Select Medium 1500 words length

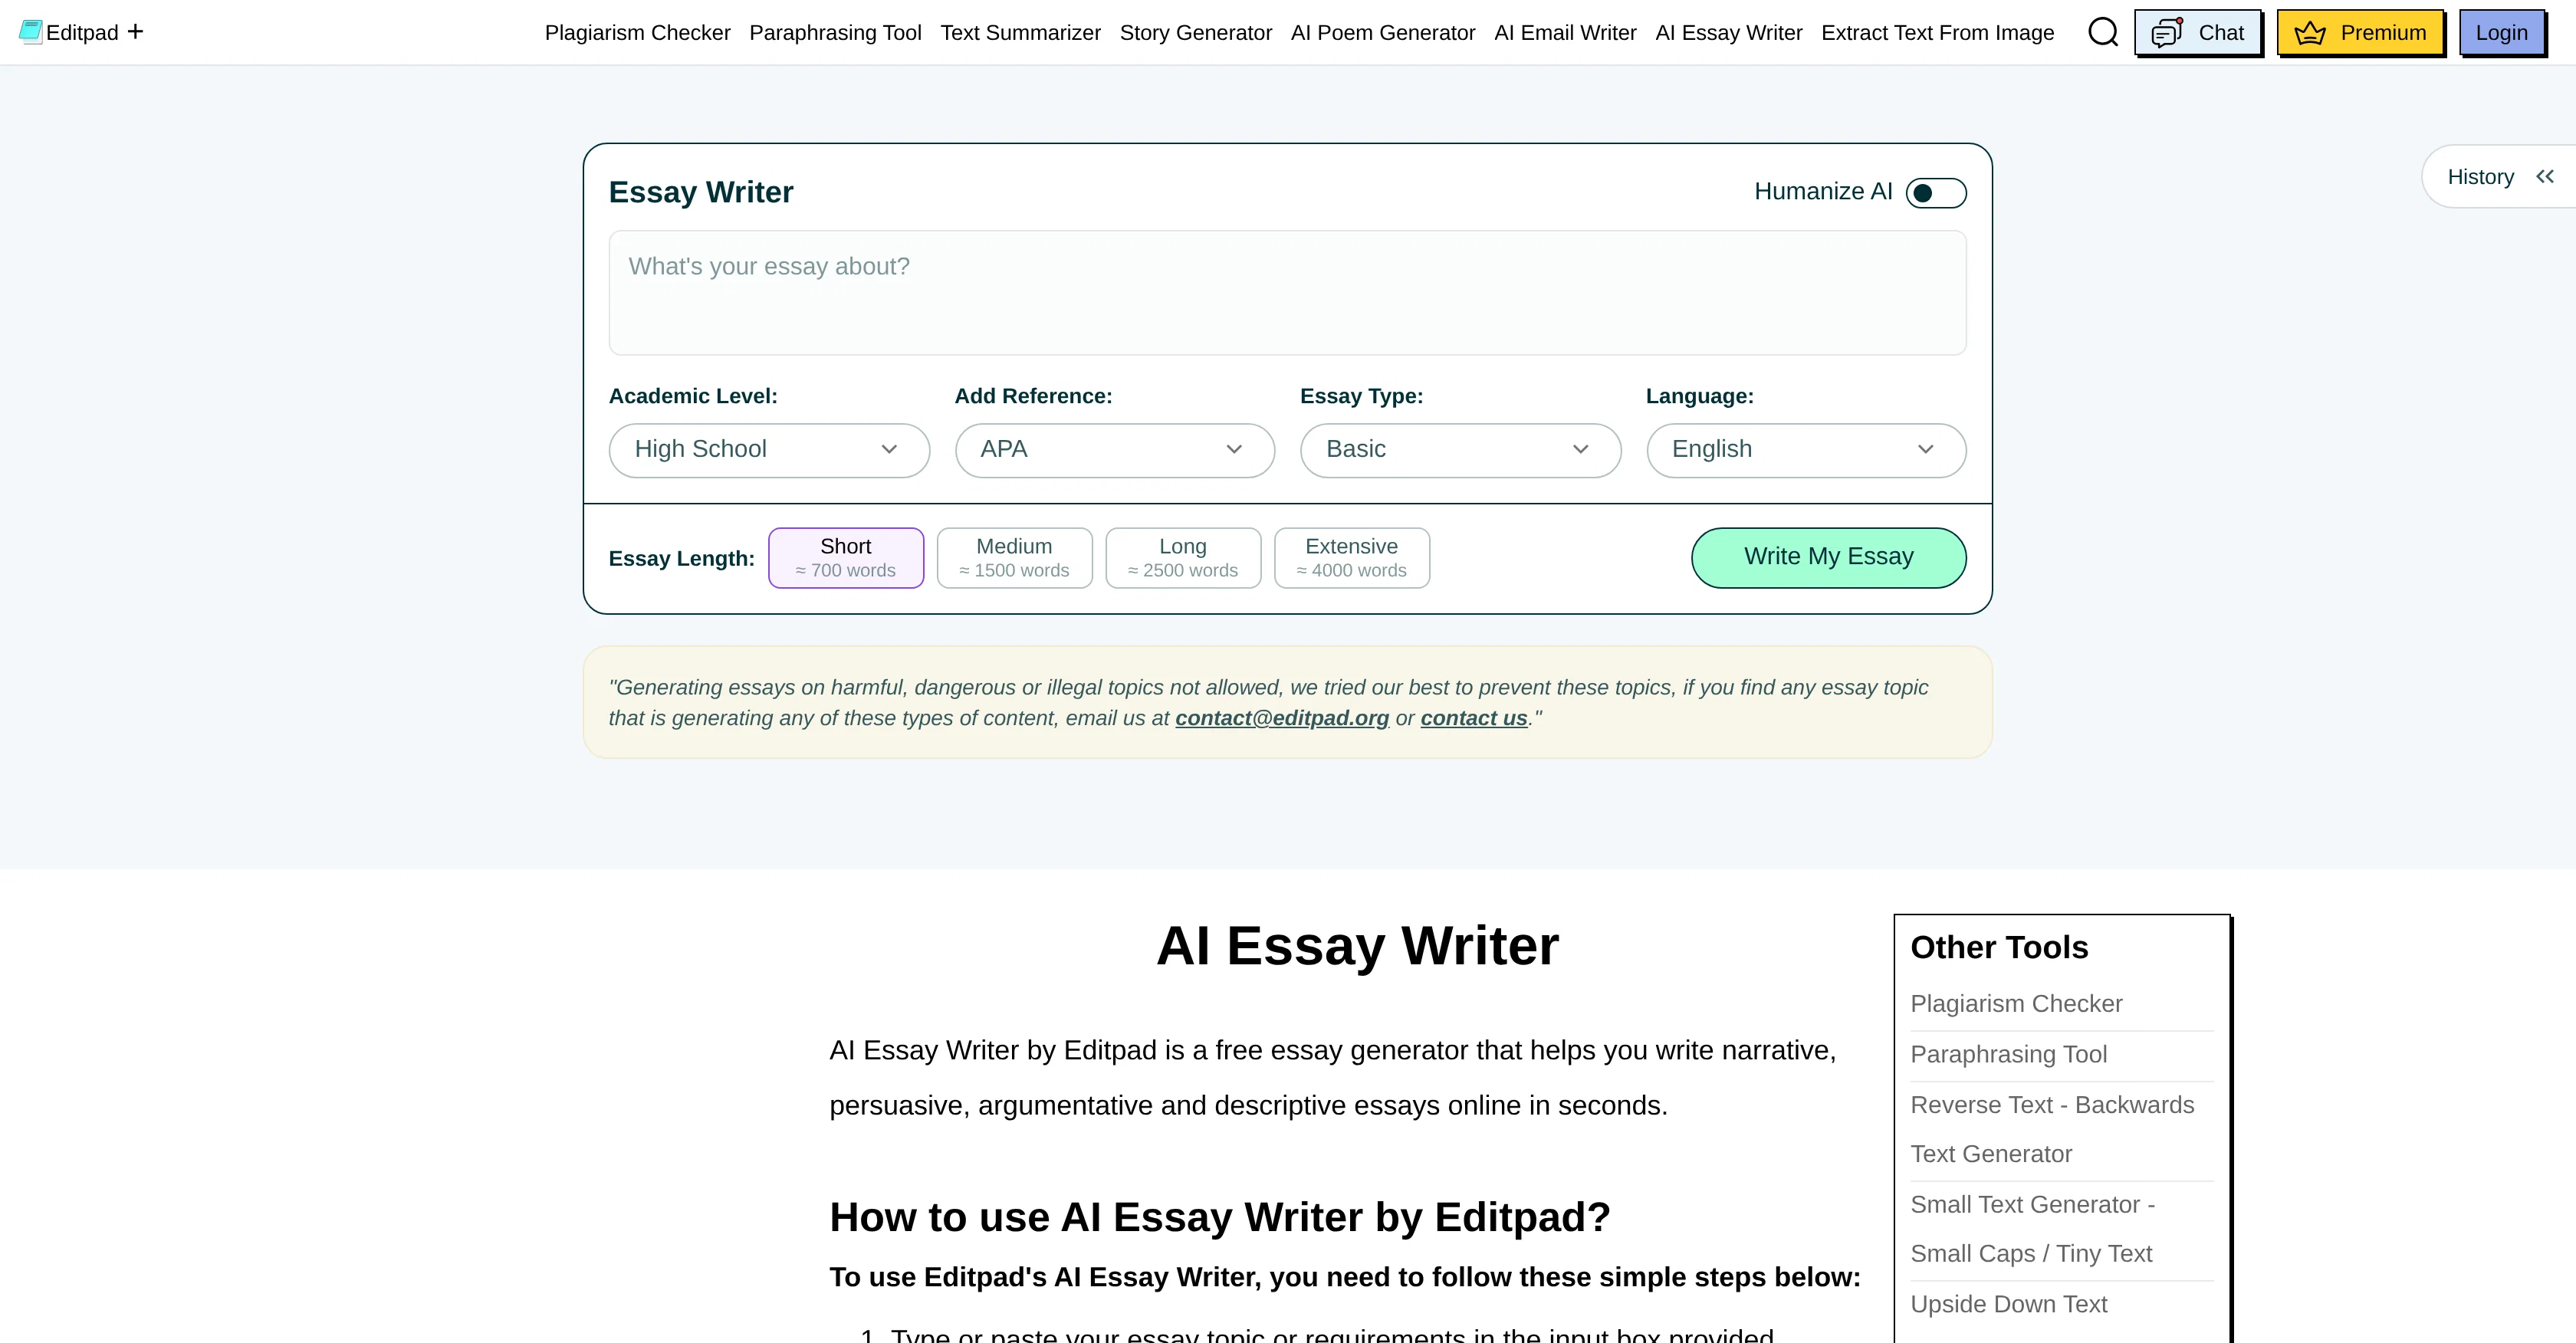point(1014,558)
